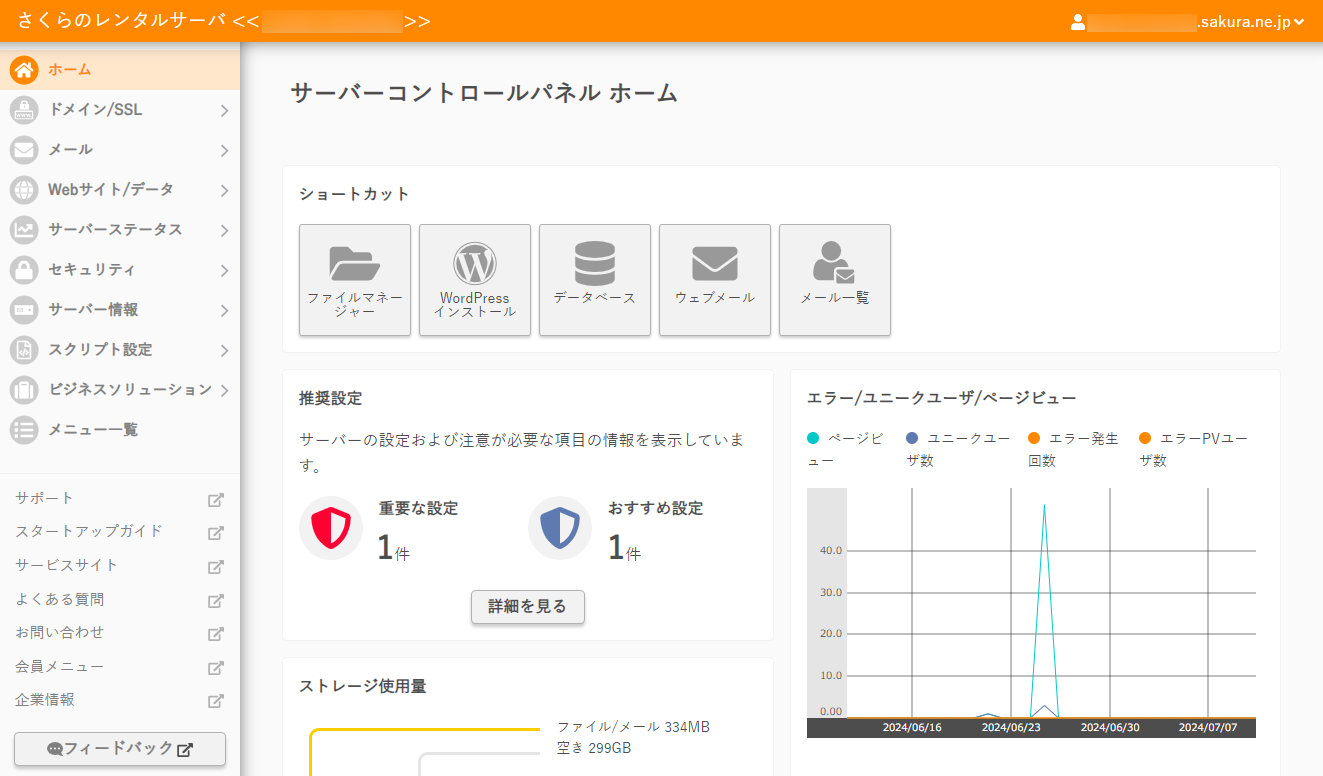The height and width of the screenshot is (776, 1323).
Task: Open the ファイルマネージャー shortcut icon
Action: coord(354,265)
